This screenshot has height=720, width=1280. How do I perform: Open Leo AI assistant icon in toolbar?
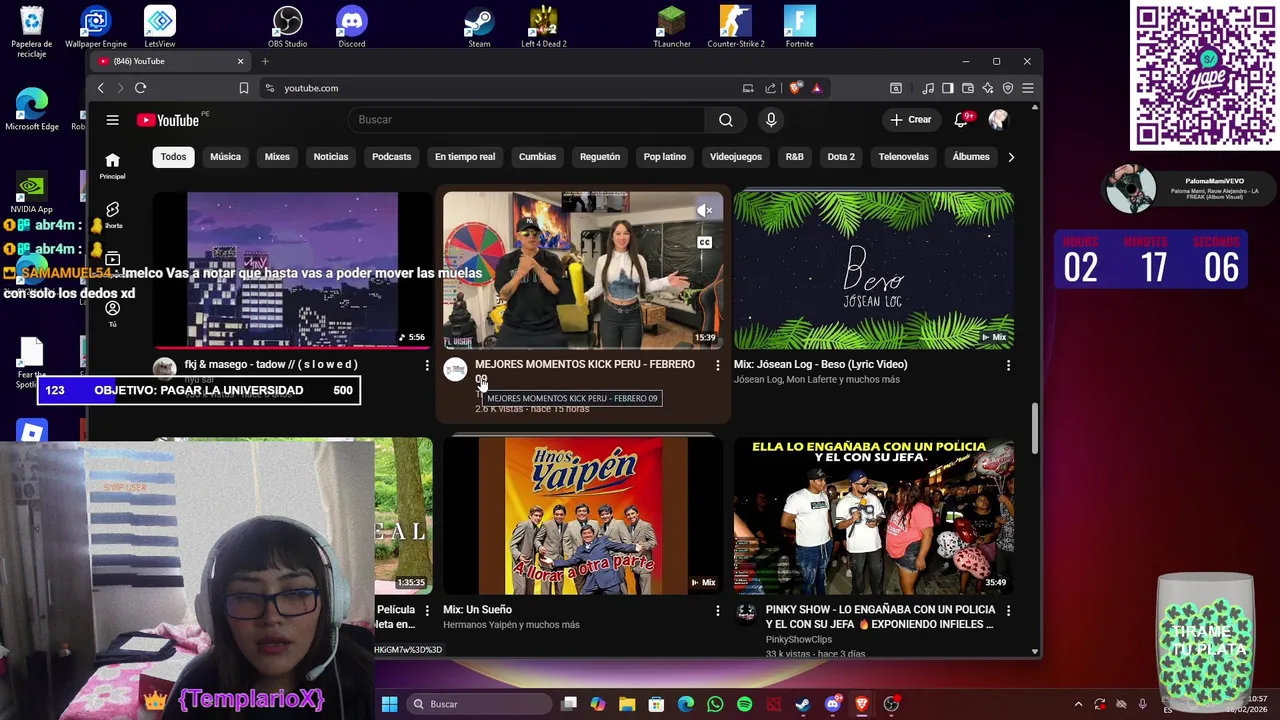(x=988, y=88)
